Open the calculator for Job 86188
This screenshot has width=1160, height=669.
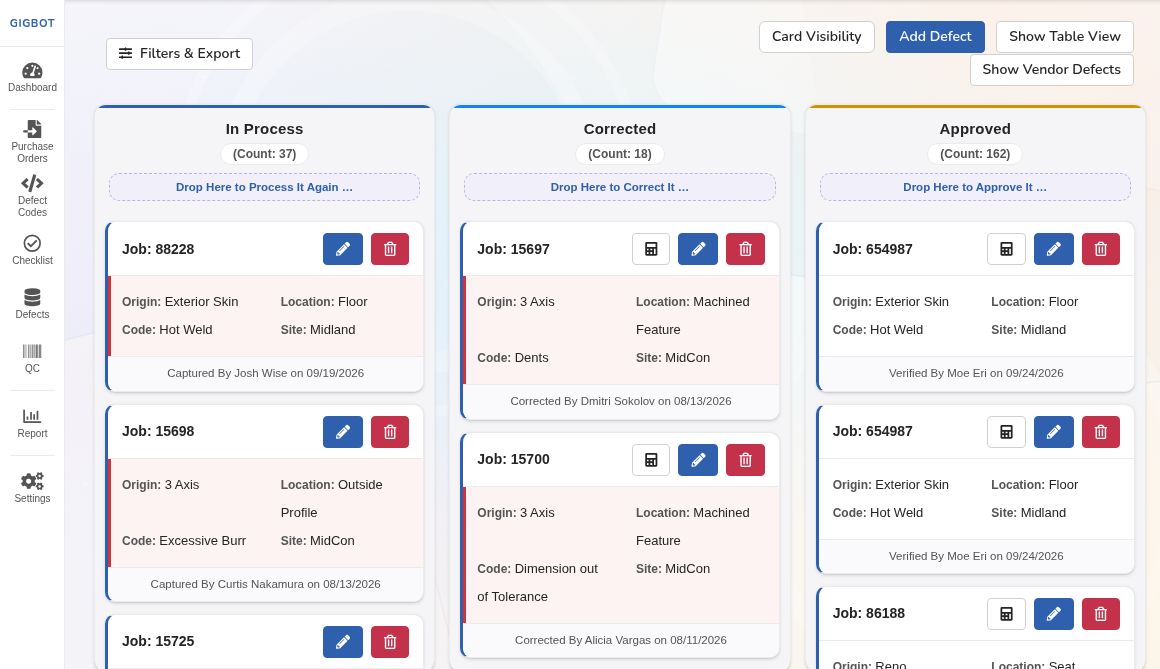coord(1006,614)
